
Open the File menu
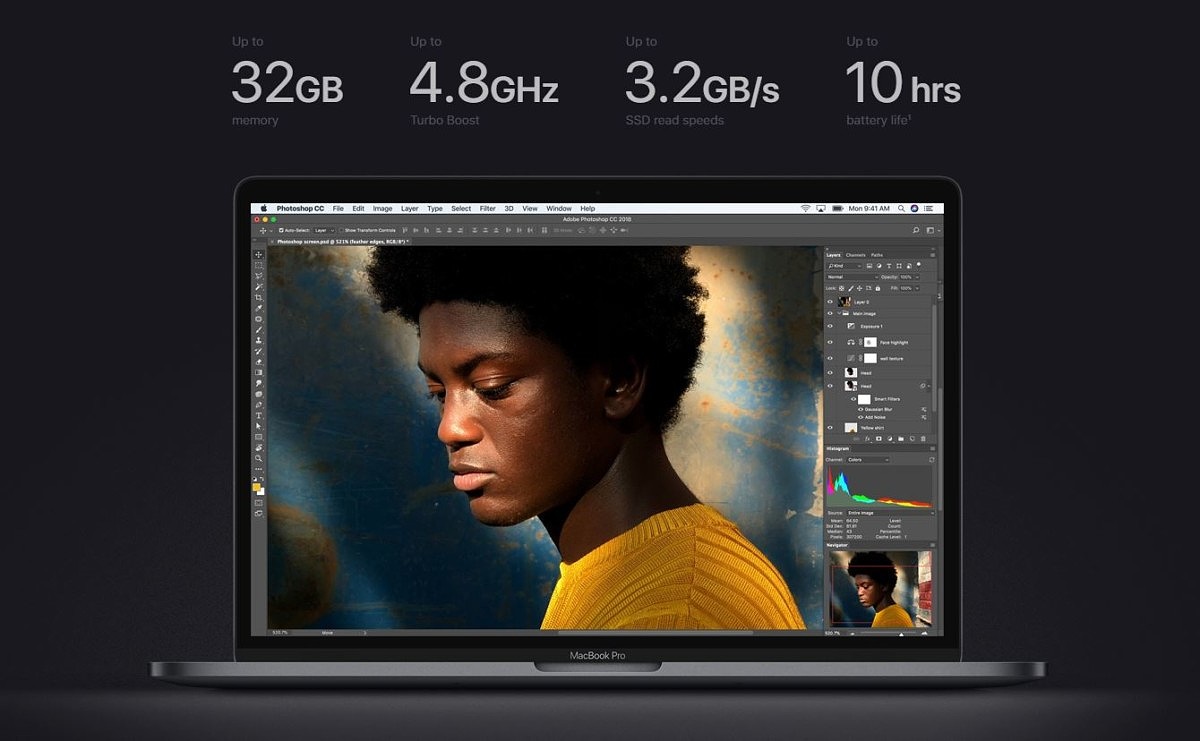coord(338,208)
